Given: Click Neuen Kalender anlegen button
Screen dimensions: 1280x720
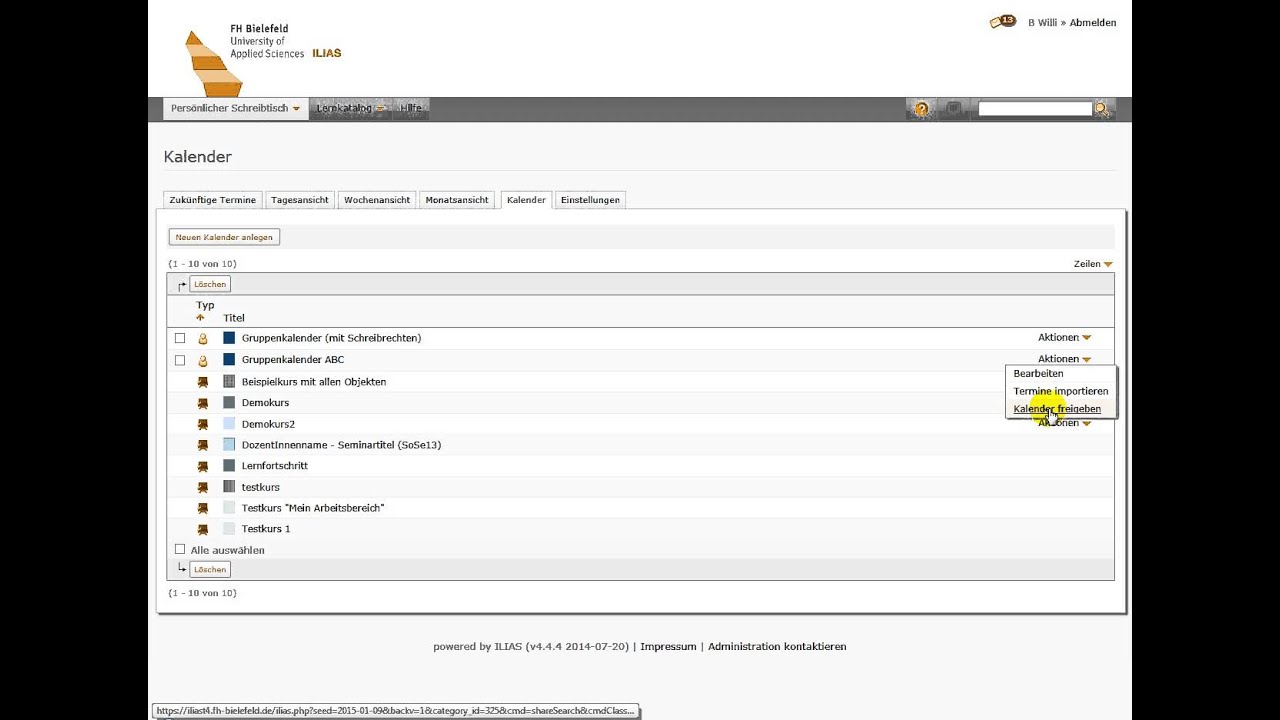Looking at the screenshot, I should [224, 237].
